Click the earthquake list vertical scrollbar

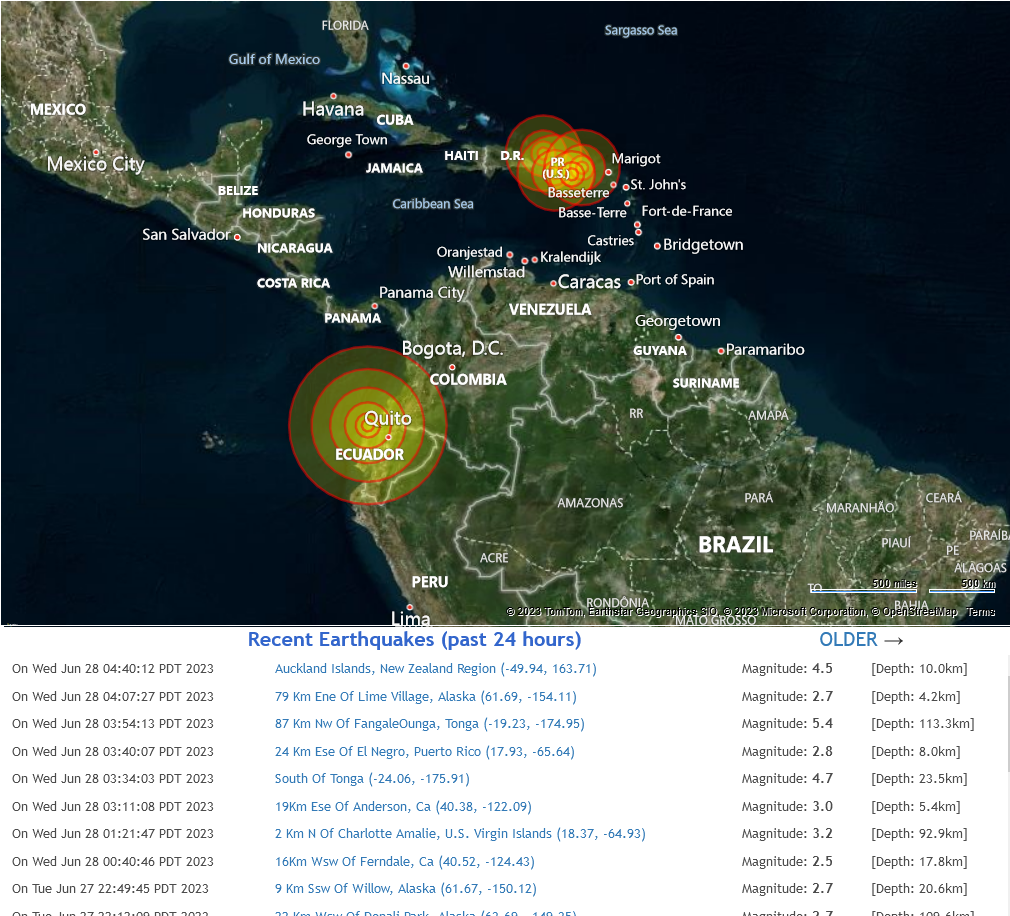pos(1006,783)
